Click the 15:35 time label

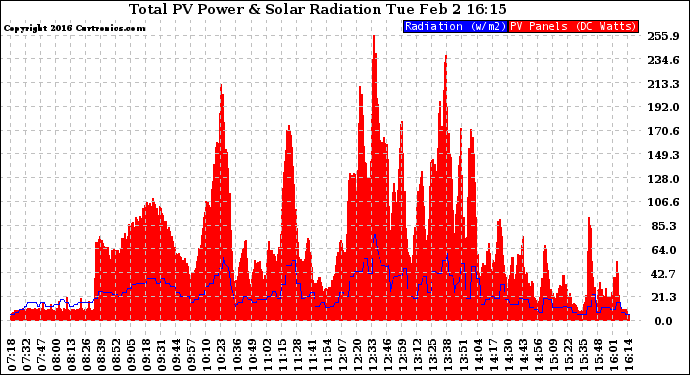583,355
